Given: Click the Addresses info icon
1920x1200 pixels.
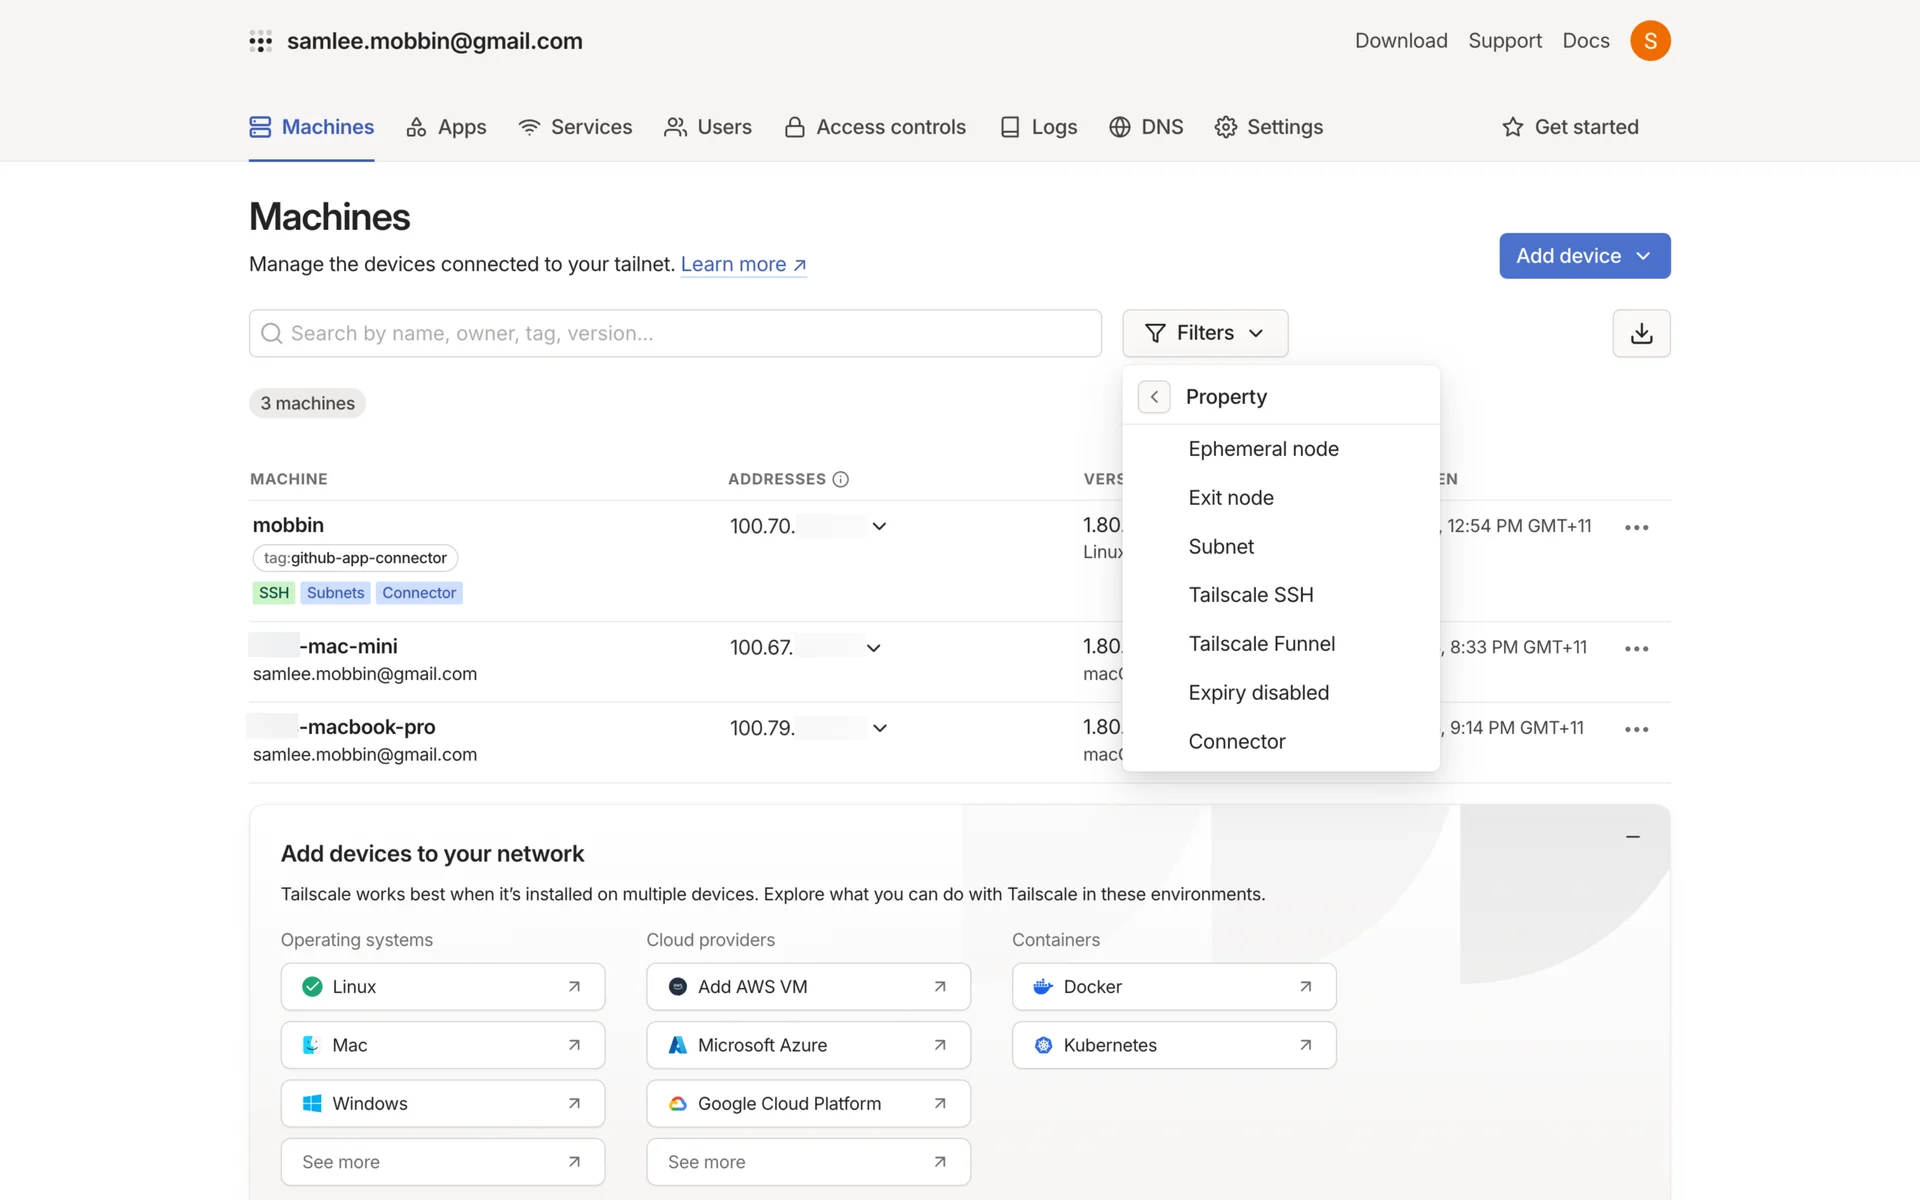Looking at the screenshot, I should [841, 479].
